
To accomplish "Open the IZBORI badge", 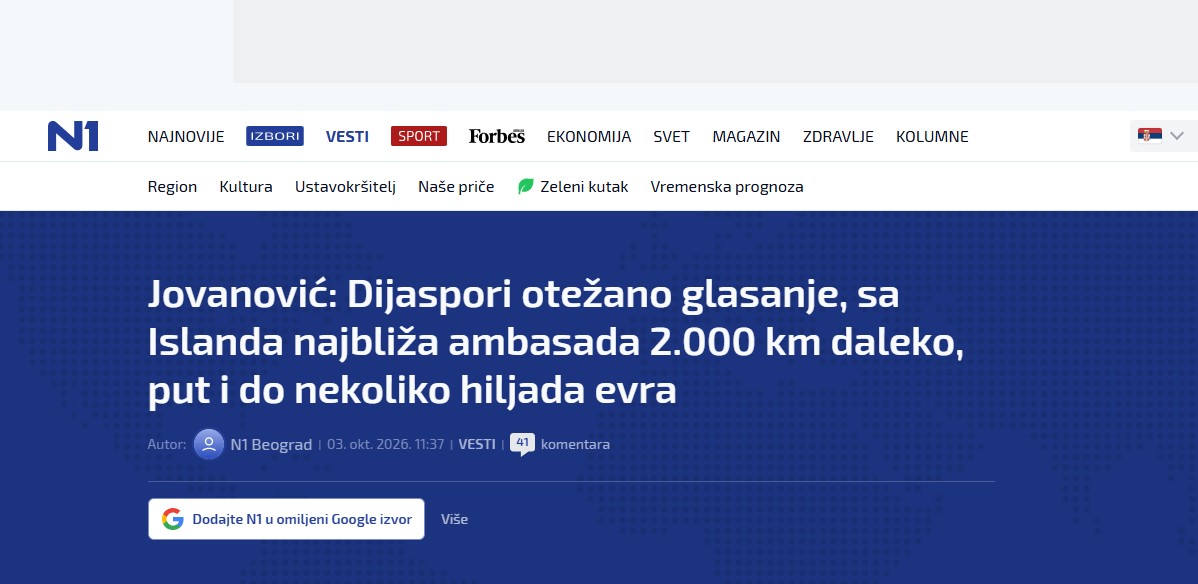I will [275, 136].
